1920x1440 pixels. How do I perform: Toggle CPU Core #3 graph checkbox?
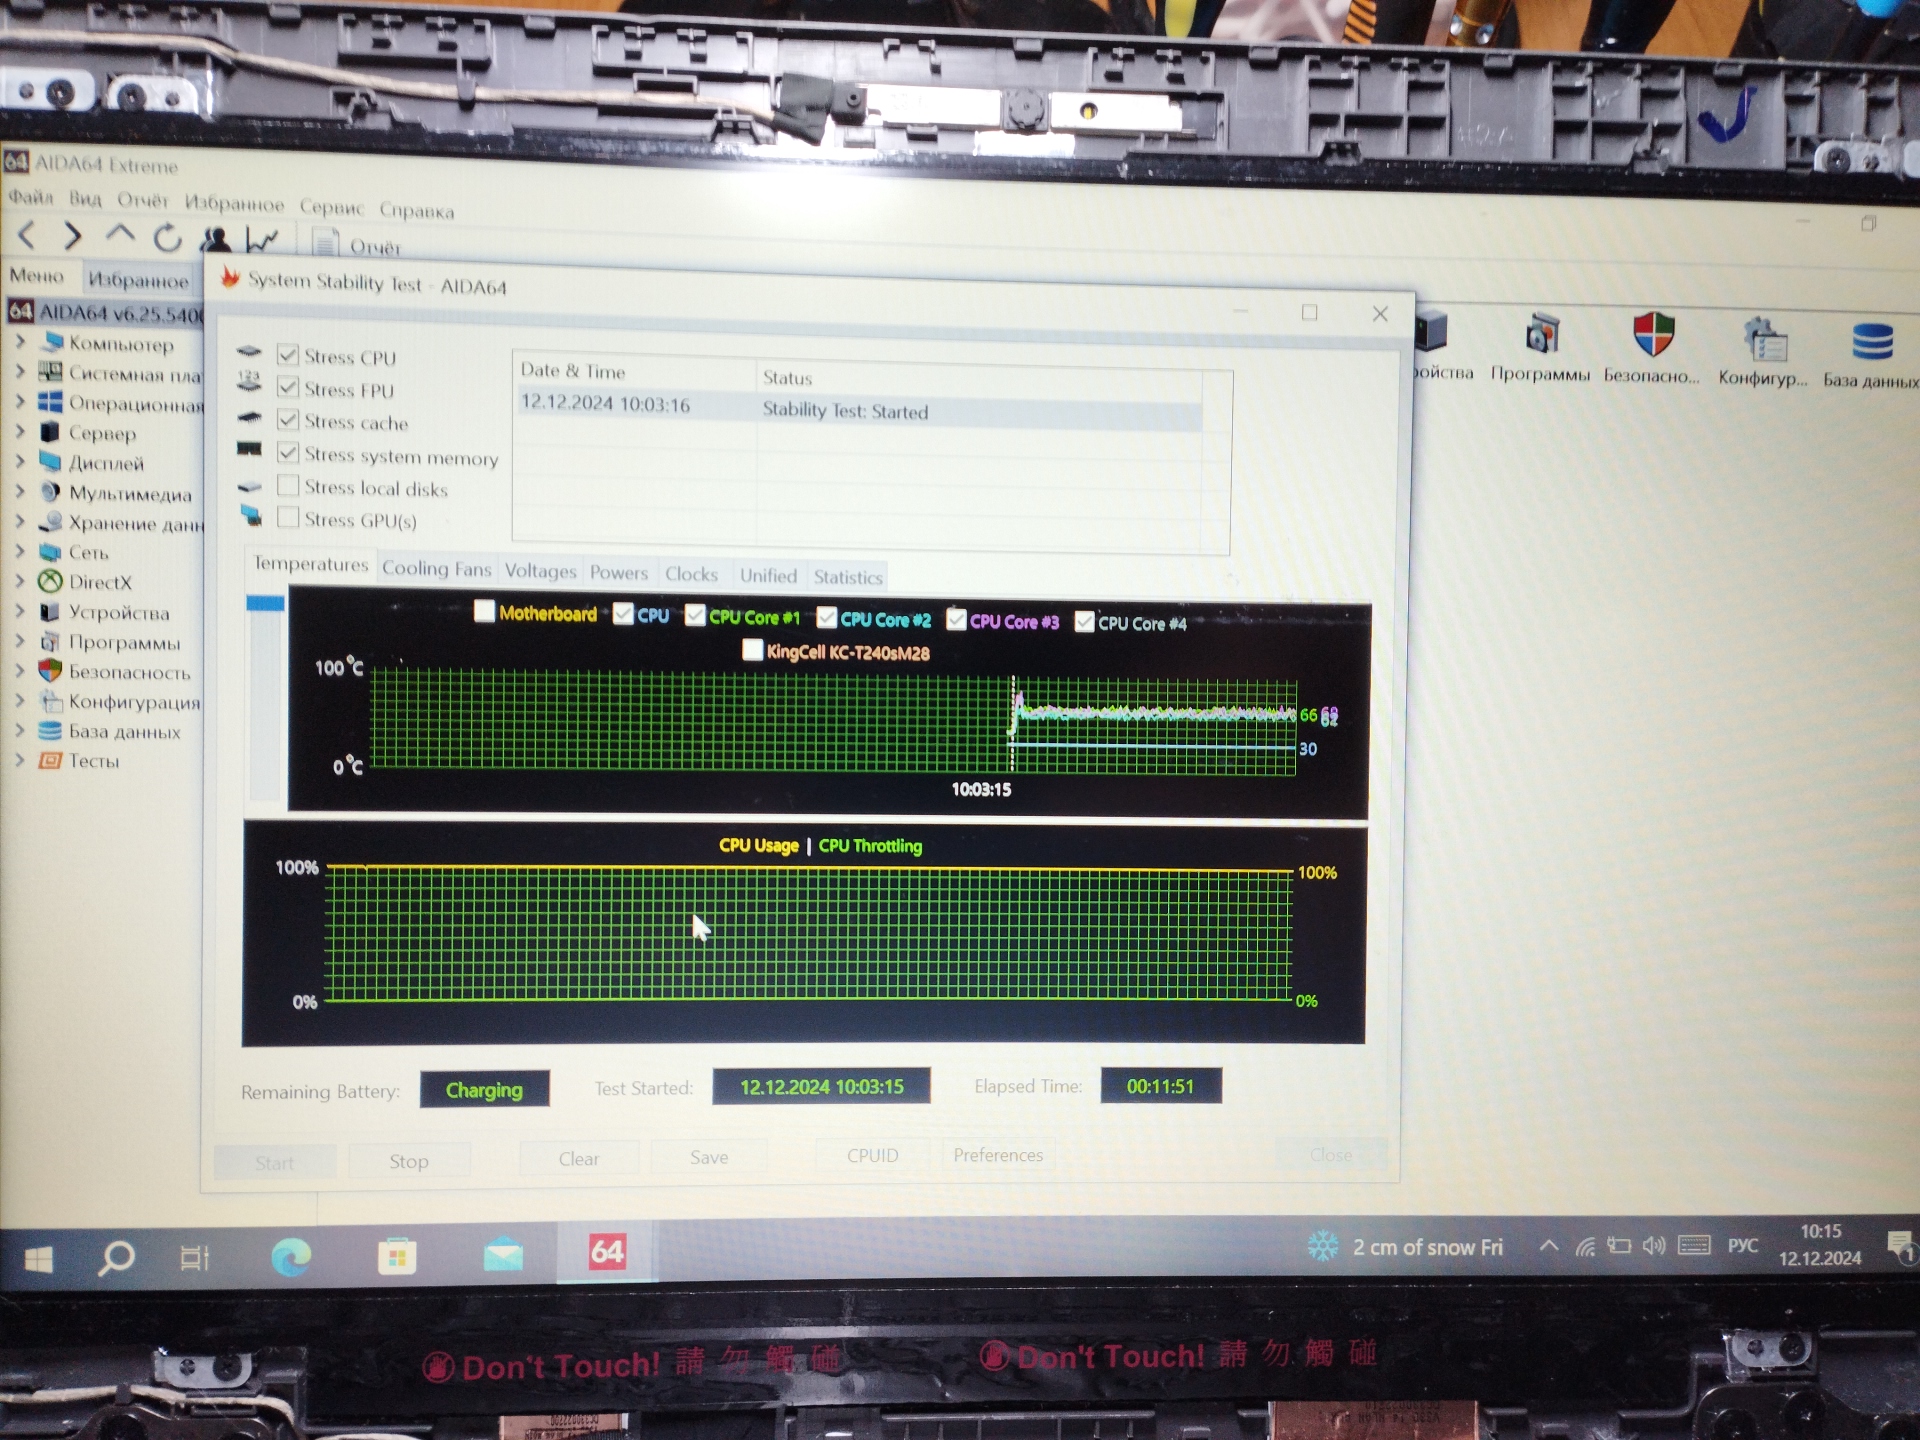956,619
